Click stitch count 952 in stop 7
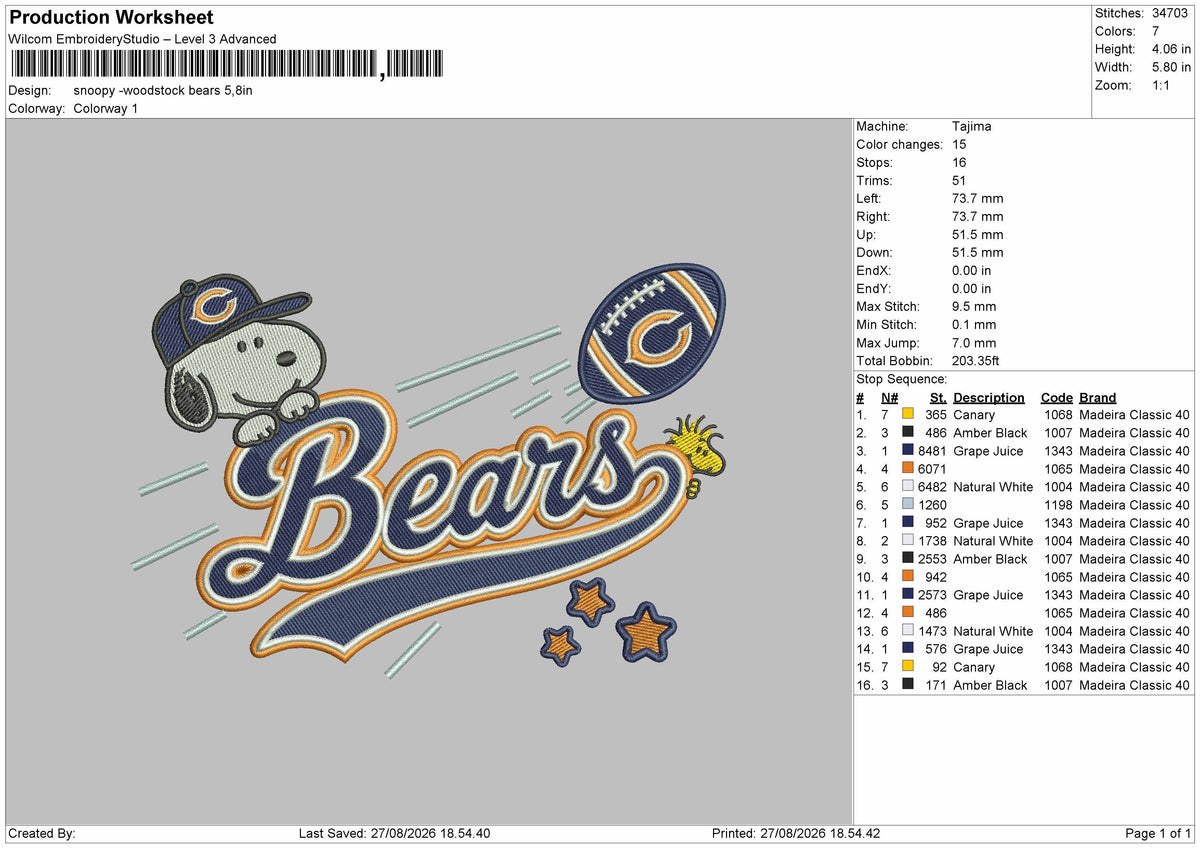The height and width of the screenshot is (848, 1200). click(x=936, y=523)
